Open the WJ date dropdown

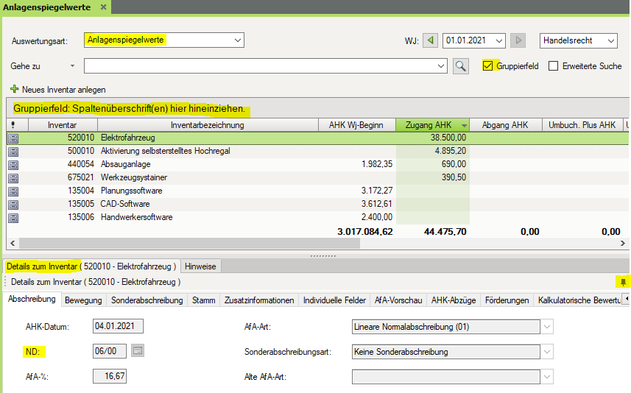[499, 41]
